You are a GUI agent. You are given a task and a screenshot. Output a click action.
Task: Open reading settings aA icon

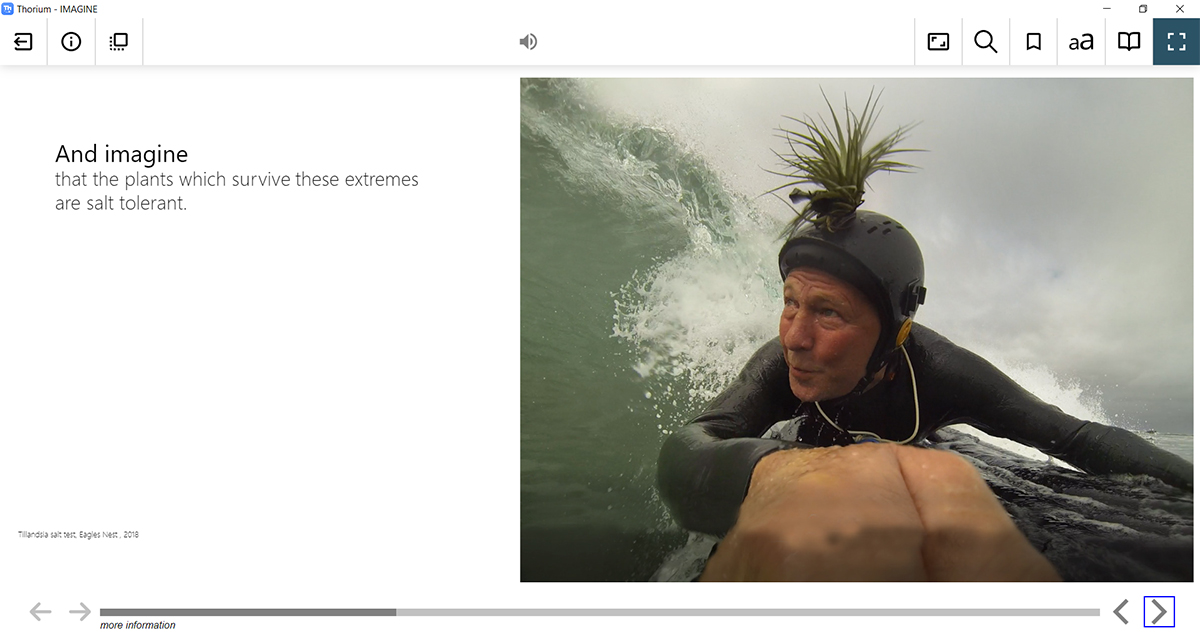click(x=1081, y=42)
